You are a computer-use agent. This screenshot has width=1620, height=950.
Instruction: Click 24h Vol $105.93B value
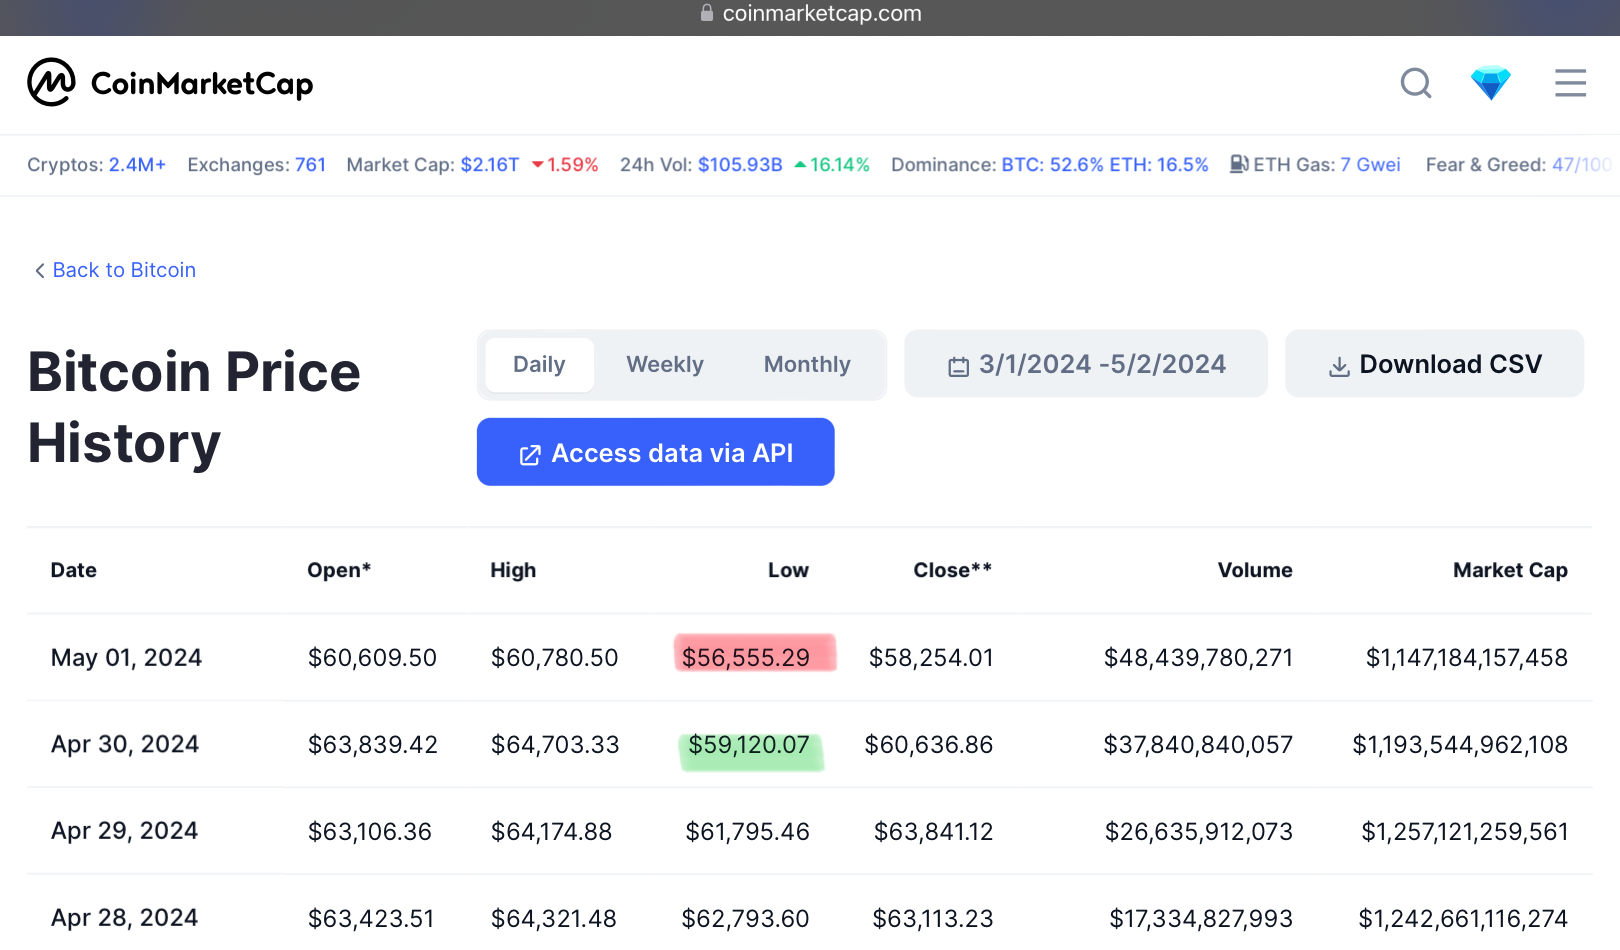(x=740, y=165)
